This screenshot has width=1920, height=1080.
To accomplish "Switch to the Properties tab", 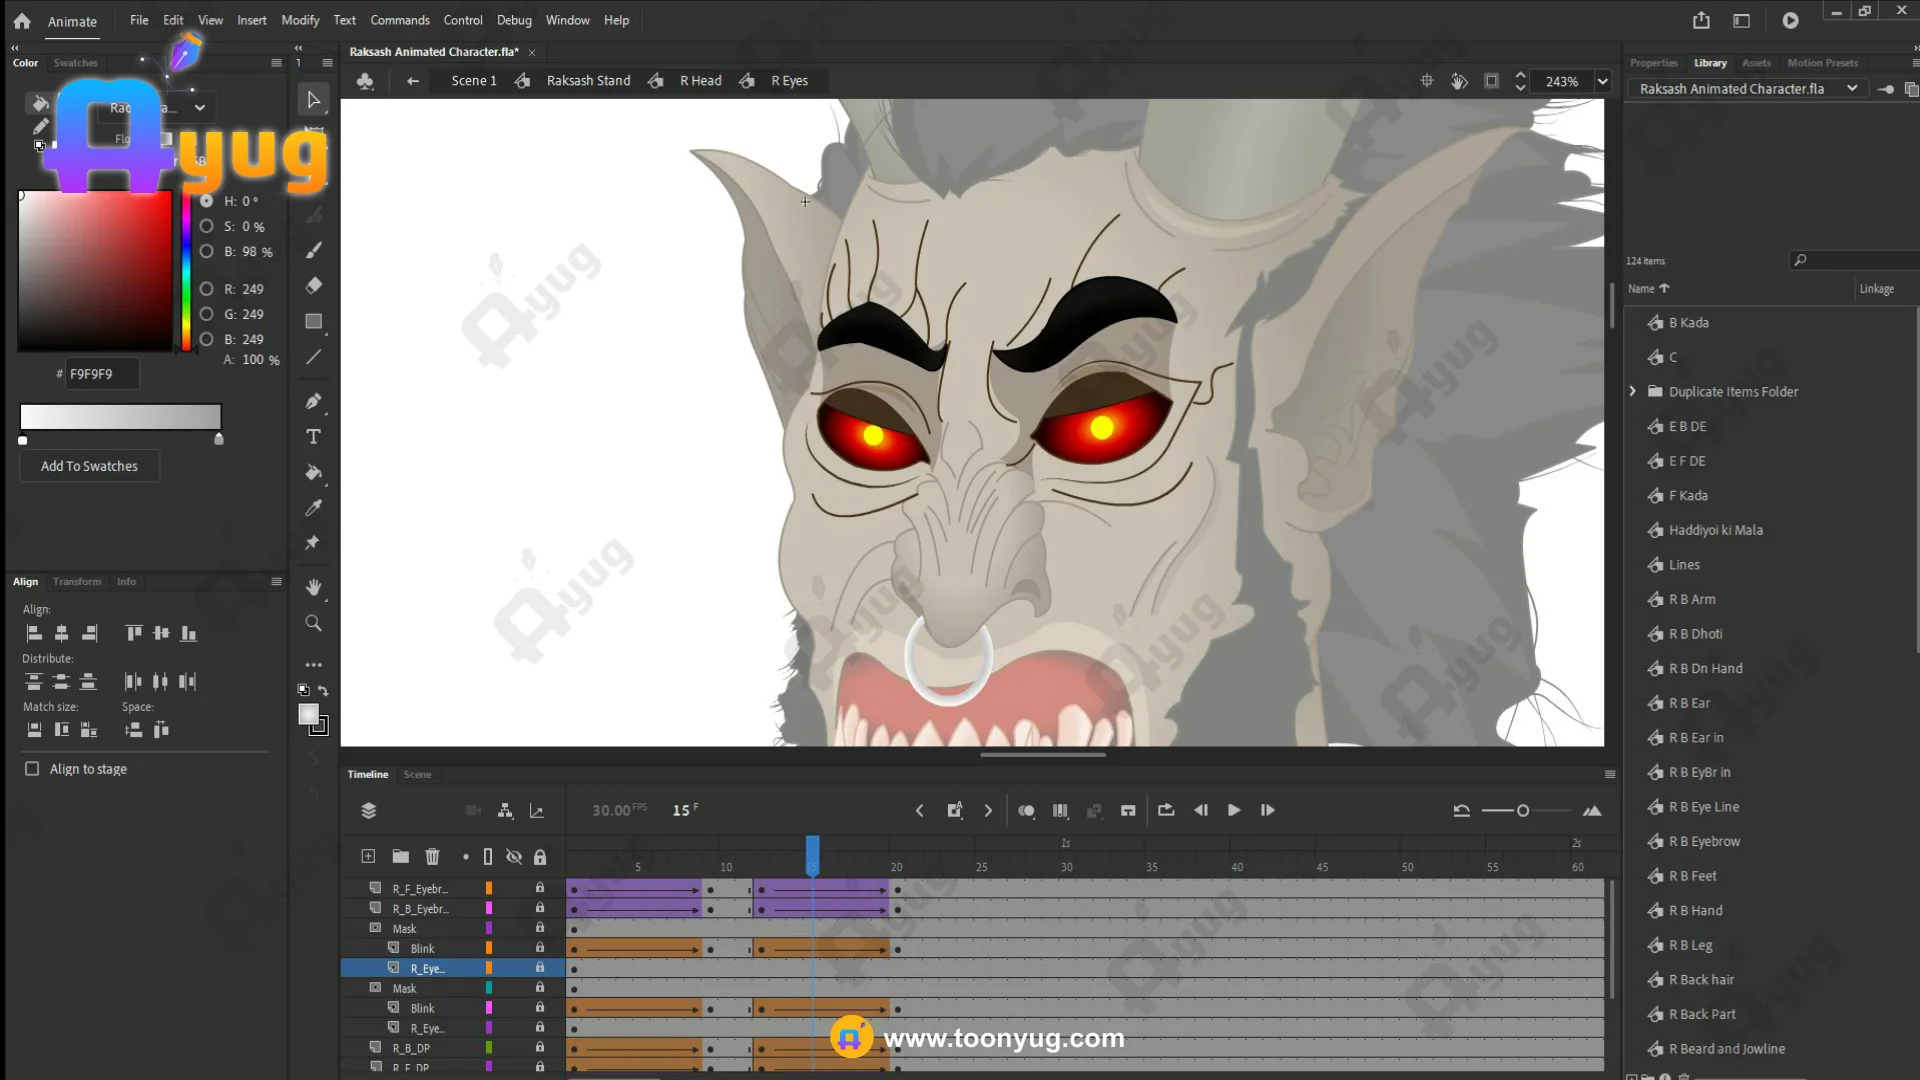I will click(1653, 63).
